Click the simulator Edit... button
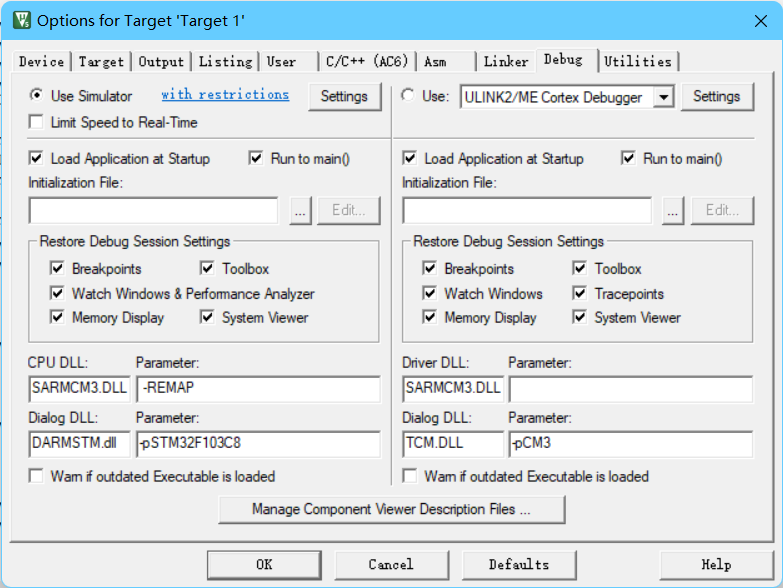The height and width of the screenshot is (588, 783). coord(349,211)
